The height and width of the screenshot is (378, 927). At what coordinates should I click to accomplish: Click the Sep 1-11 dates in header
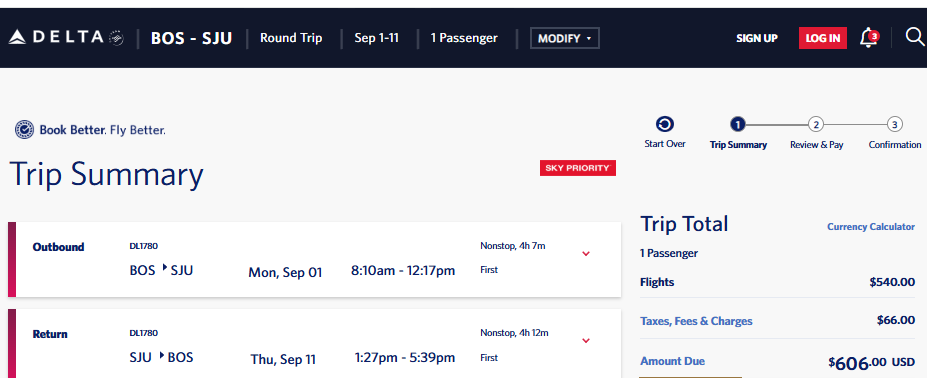coord(377,38)
